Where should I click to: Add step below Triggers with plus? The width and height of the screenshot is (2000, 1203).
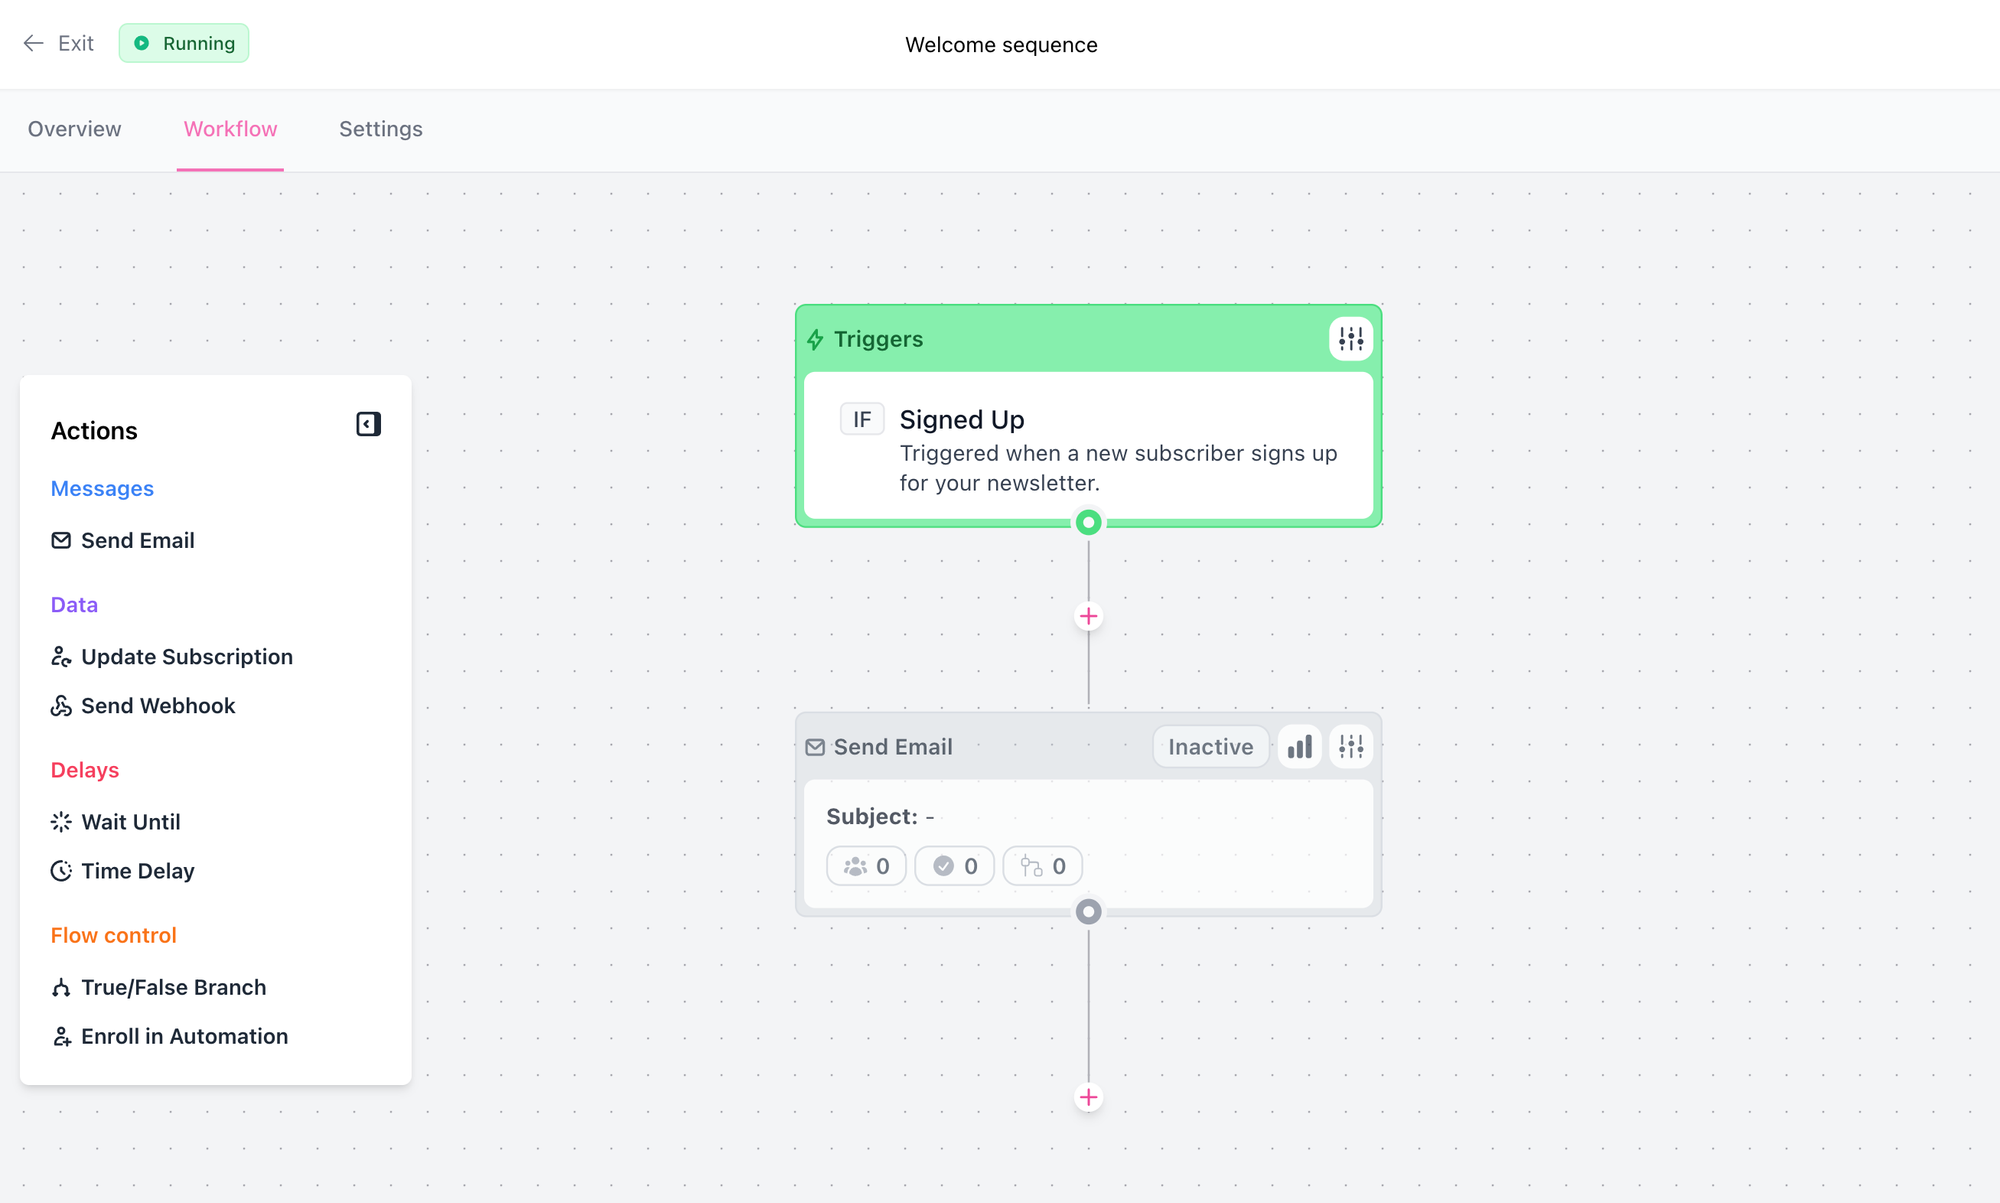tap(1088, 616)
